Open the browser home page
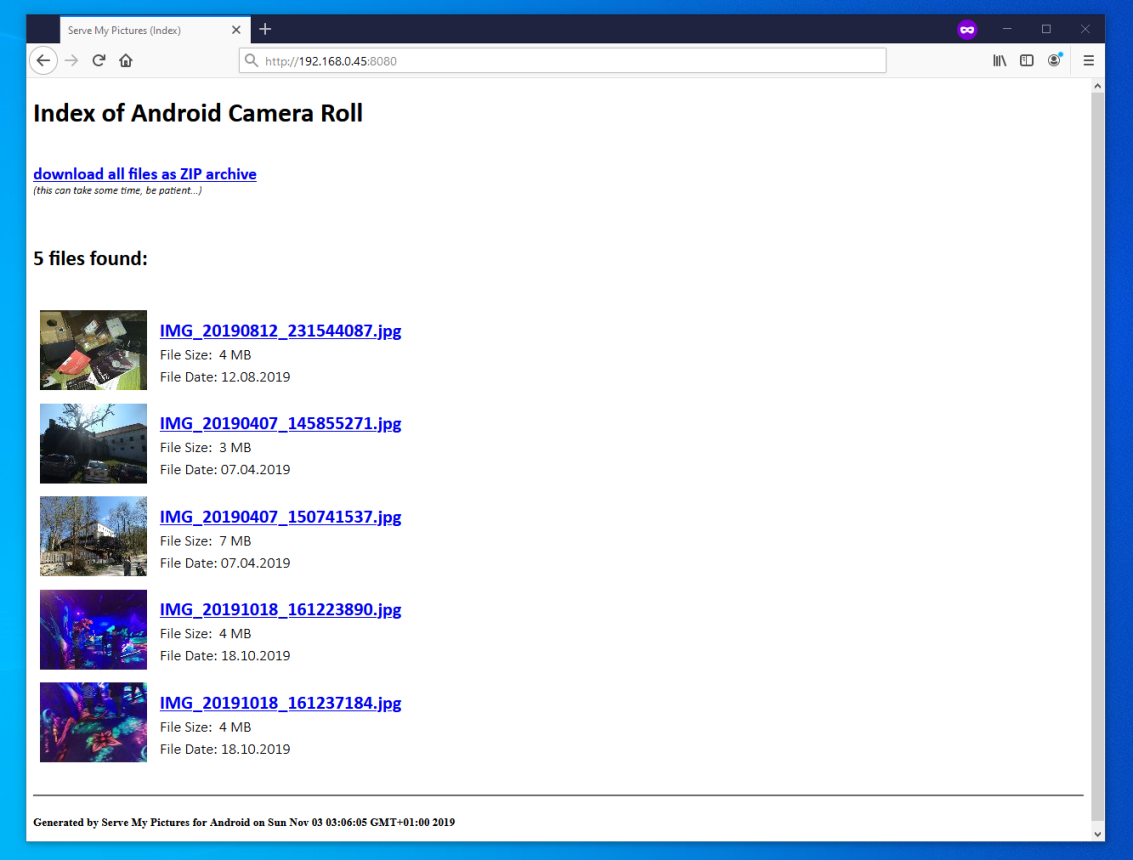Screen dimensions: 1133x860 coord(126,61)
